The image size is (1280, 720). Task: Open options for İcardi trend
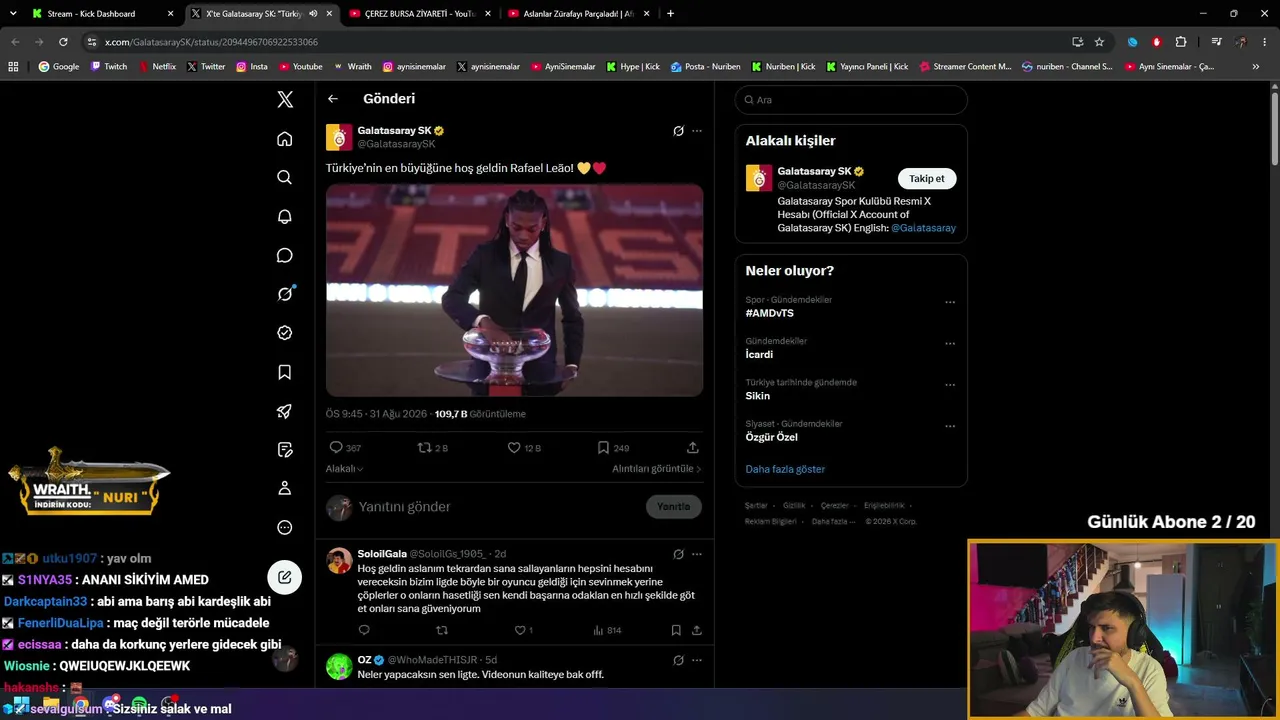[x=950, y=343]
